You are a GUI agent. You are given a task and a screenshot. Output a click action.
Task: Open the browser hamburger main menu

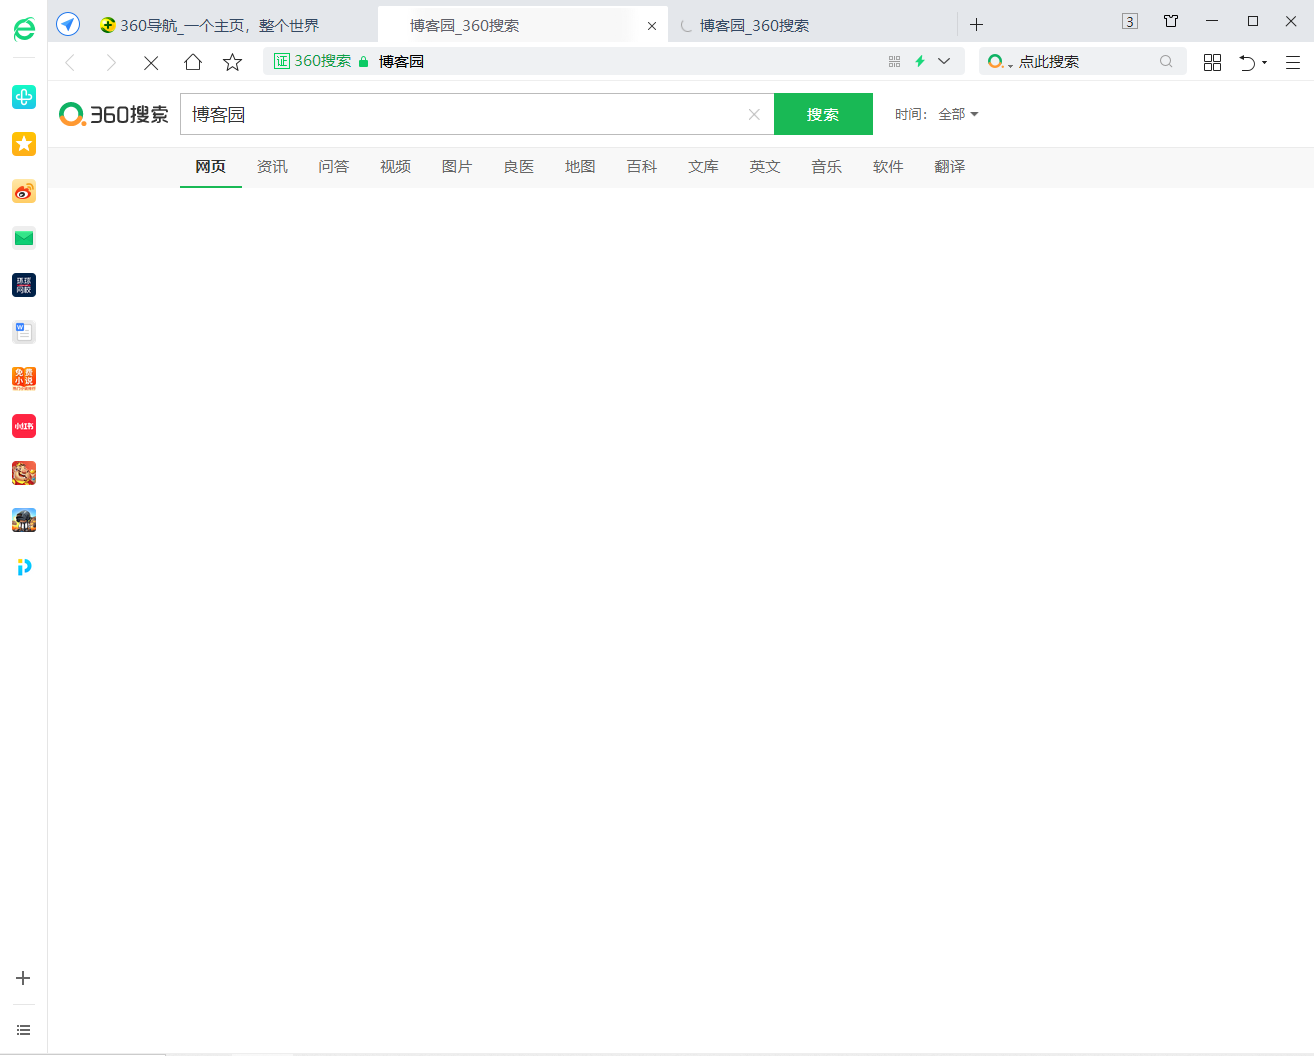1293,62
